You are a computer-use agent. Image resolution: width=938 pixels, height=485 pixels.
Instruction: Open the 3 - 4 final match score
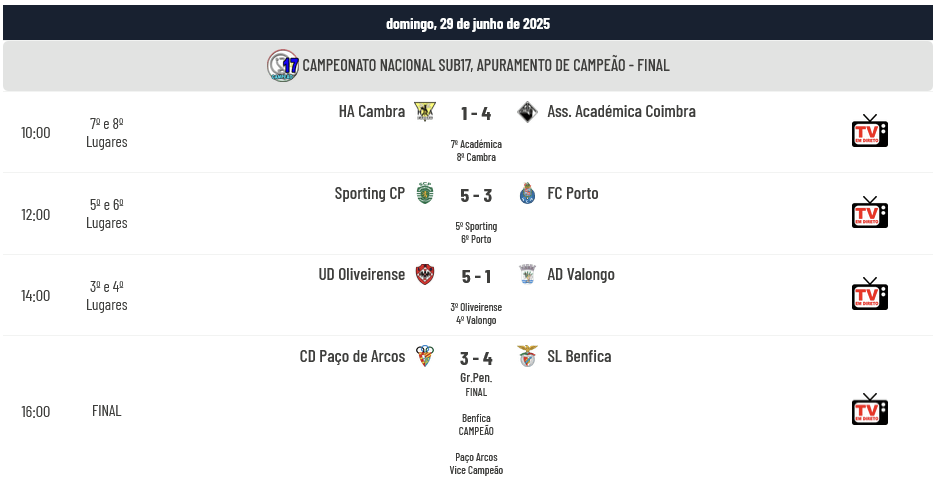click(476, 358)
